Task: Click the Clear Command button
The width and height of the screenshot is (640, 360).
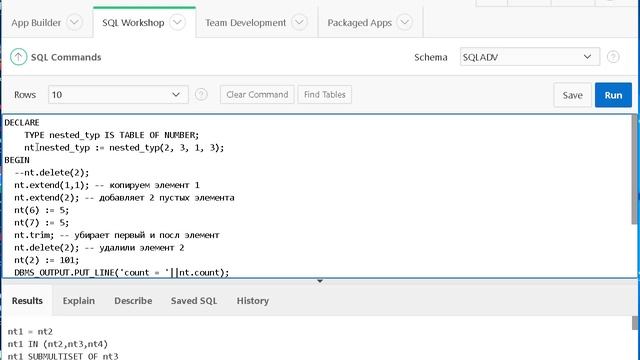Action: pos(257,95)
